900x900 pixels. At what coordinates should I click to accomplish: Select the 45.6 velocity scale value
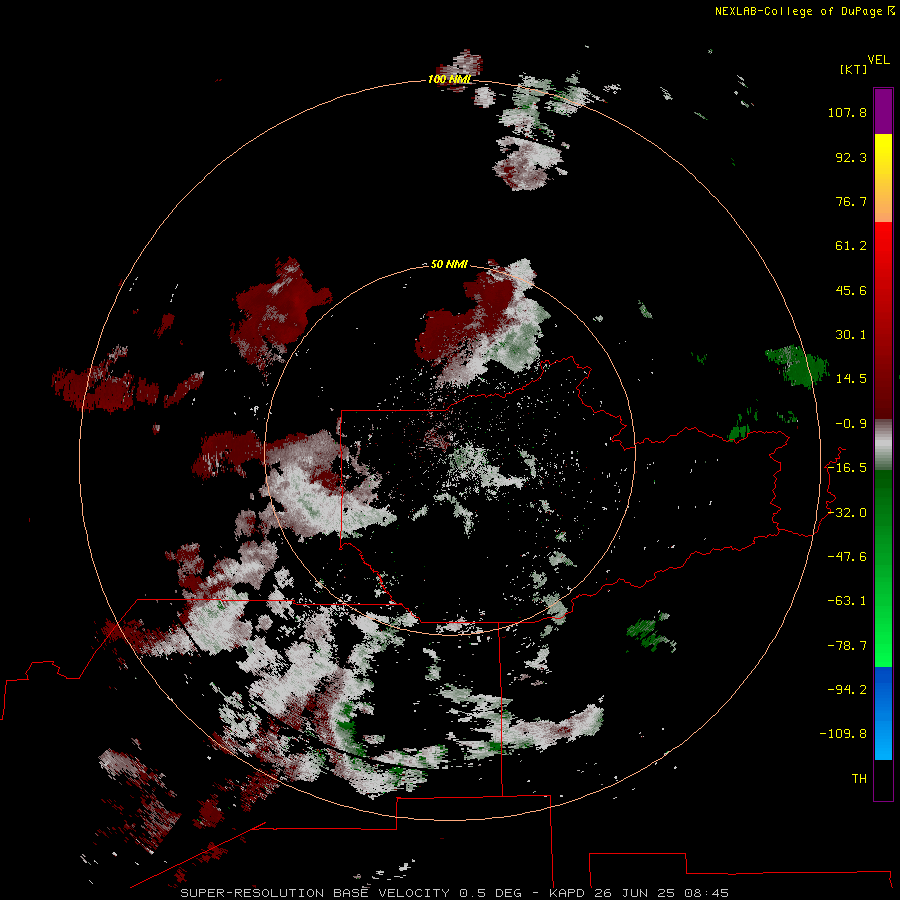(x=851, y=290)
